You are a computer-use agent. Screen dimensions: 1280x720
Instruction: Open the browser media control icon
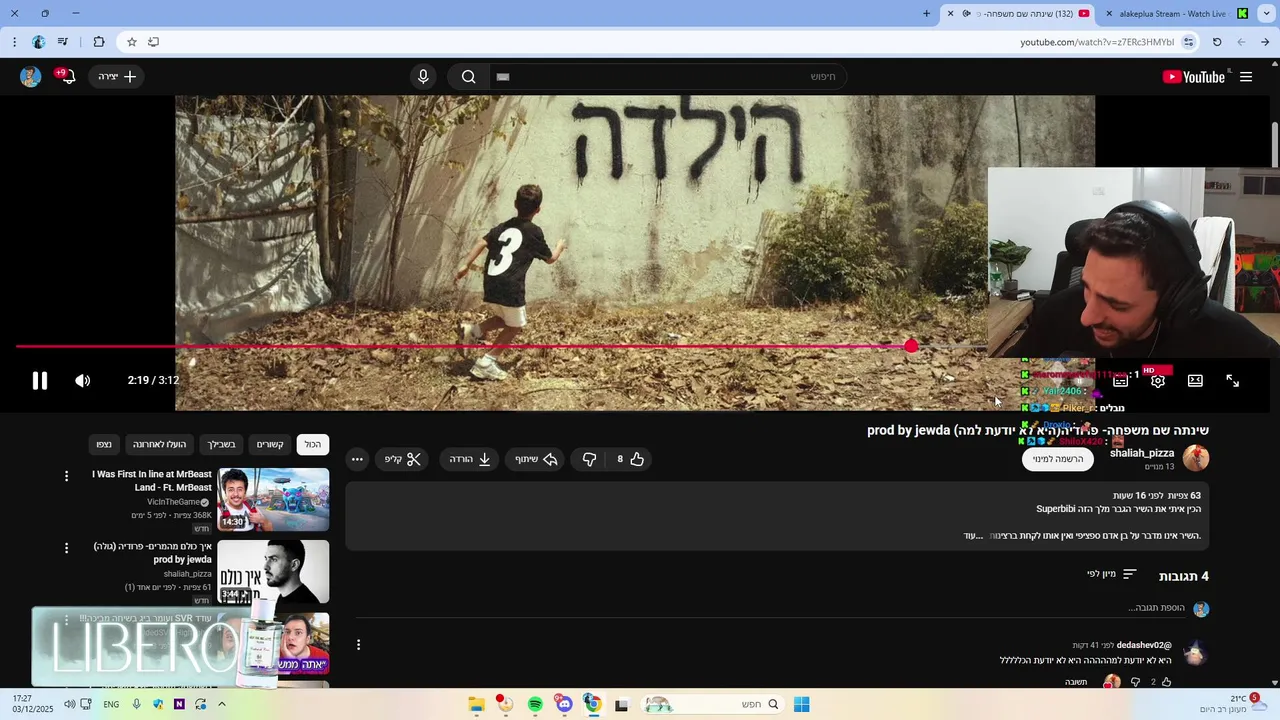pyautogui.click(x=63, y=42)
